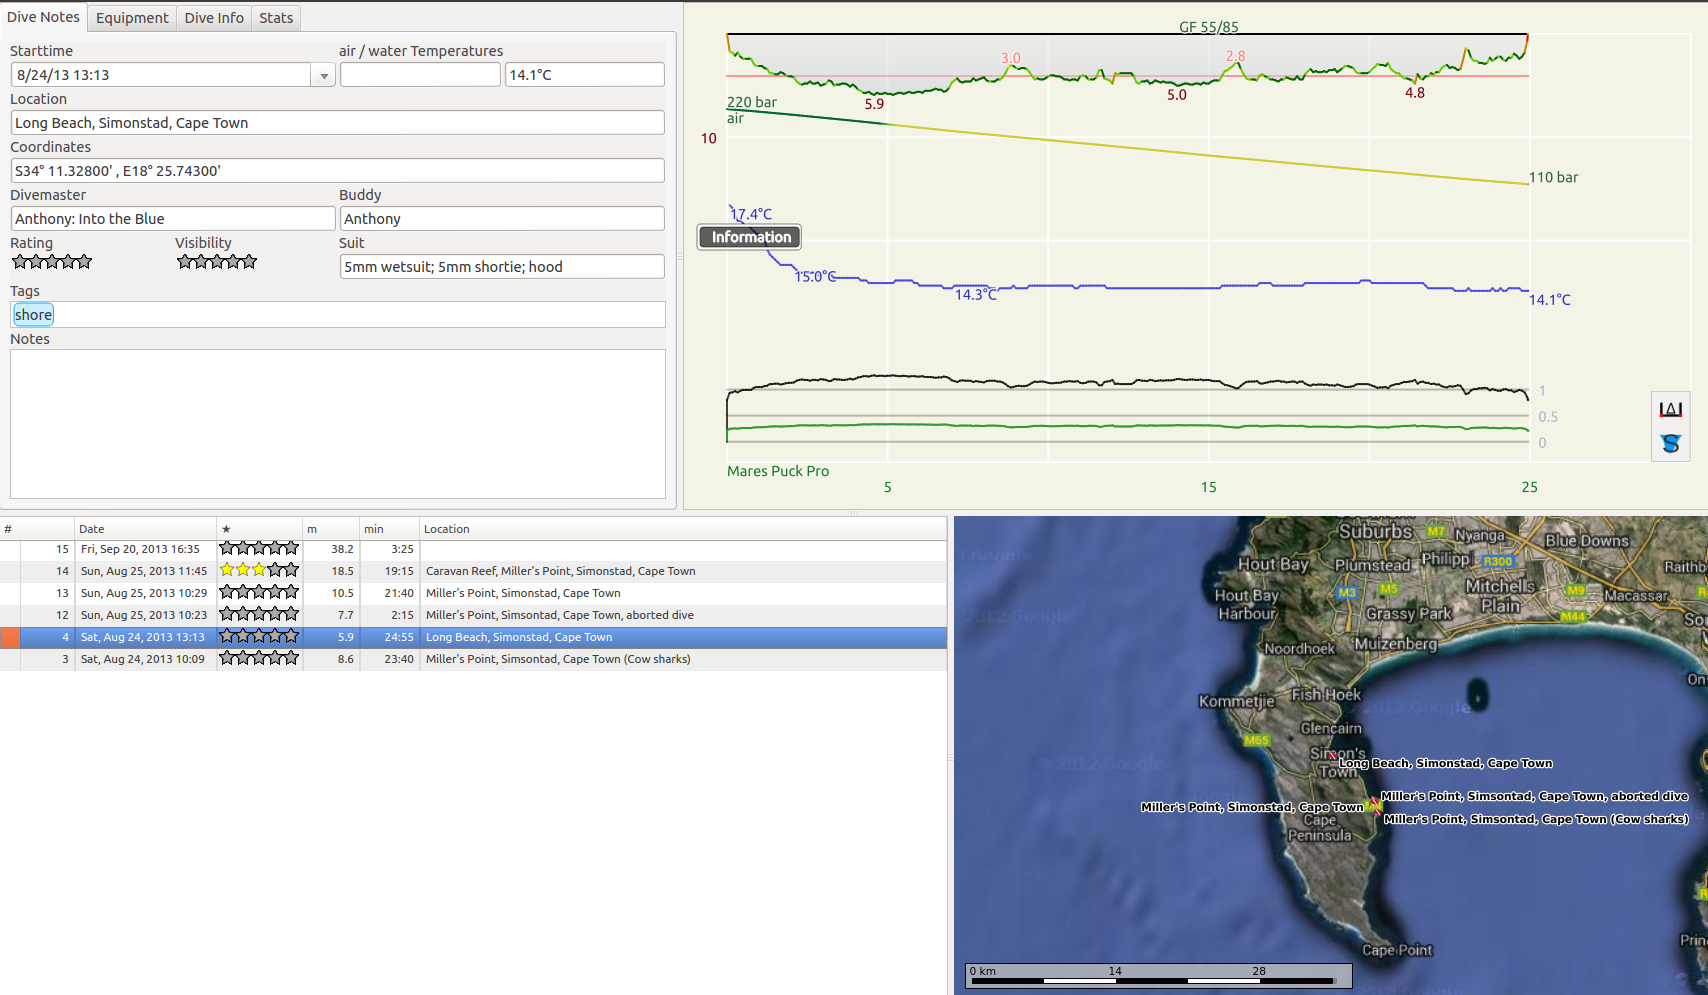
Task: Open the Starttime date dropdown arrow
Action: pos(323,76)
